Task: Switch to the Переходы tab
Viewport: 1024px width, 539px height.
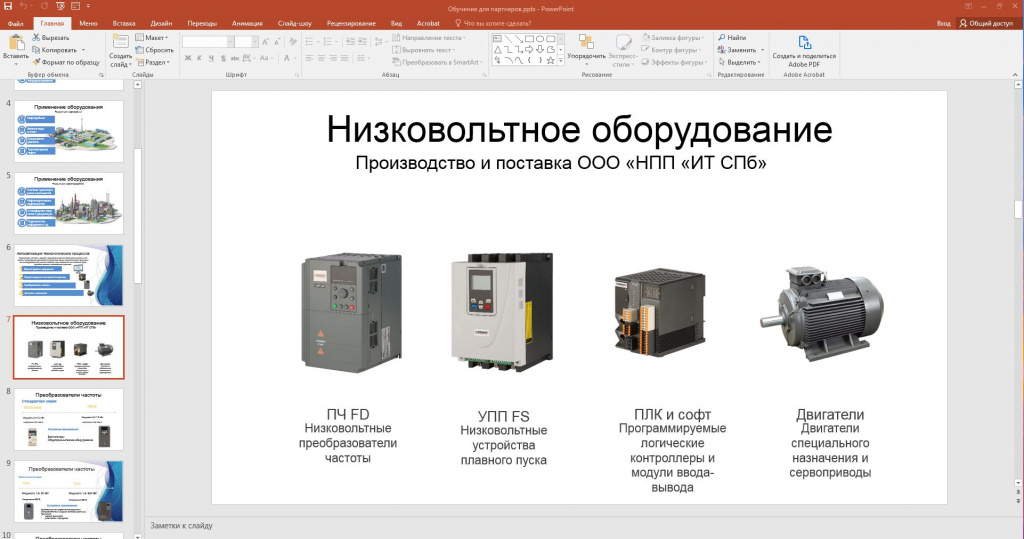Action: point(202,23)
